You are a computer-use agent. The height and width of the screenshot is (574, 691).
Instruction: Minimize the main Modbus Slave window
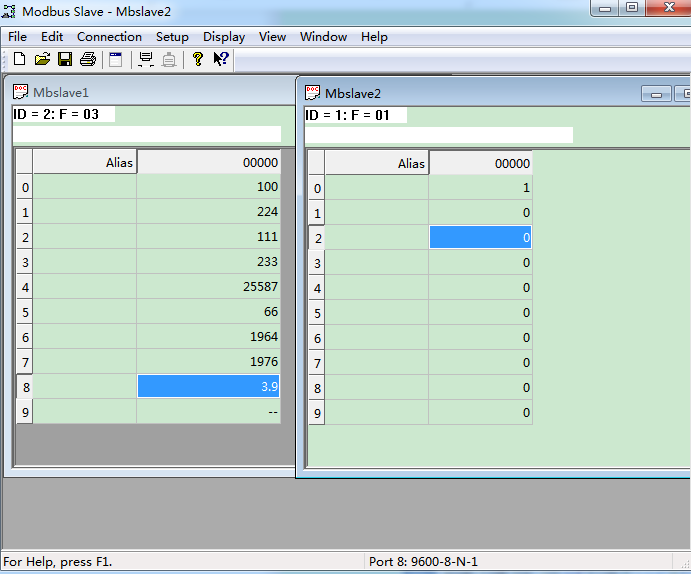(x=605, y=8)
